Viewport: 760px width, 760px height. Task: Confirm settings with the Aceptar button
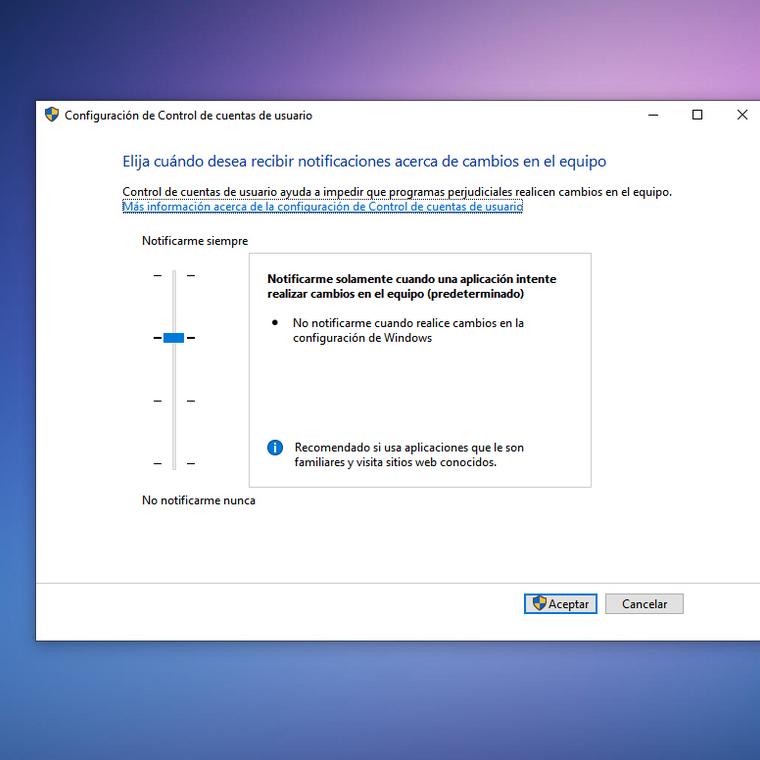pos(561,604)
